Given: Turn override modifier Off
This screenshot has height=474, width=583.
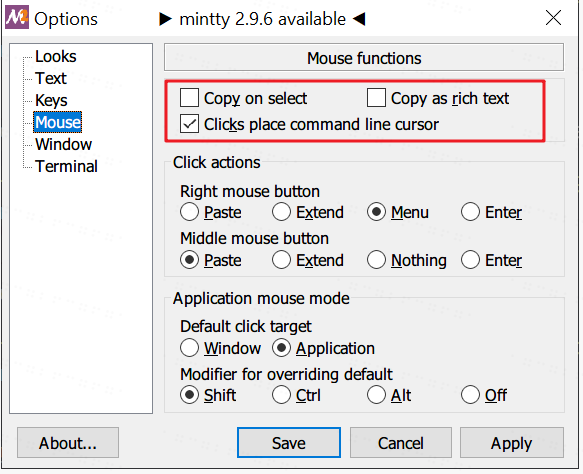Looking at the screenshot, I should pyautogui.click(x=484, y=395).
